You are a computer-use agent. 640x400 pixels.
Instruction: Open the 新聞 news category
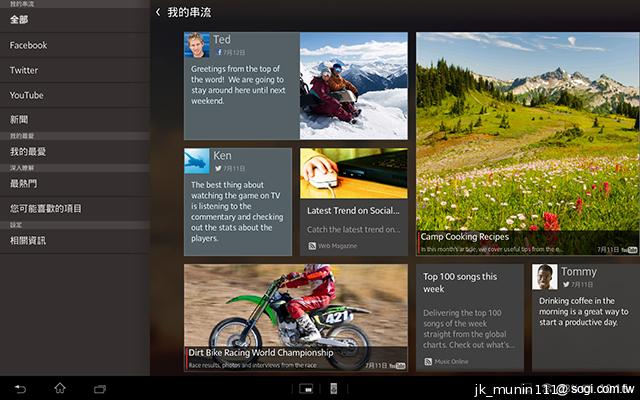19,120
